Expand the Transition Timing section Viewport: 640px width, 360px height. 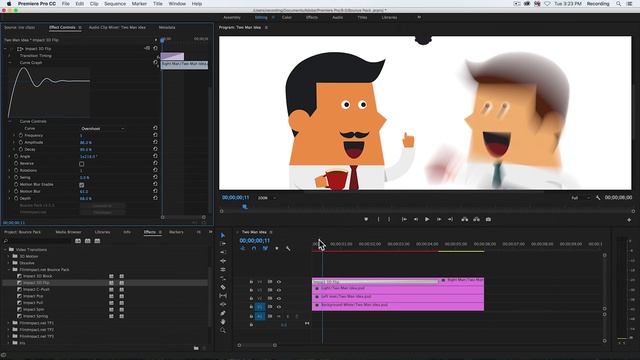click(x=10, y=56)
